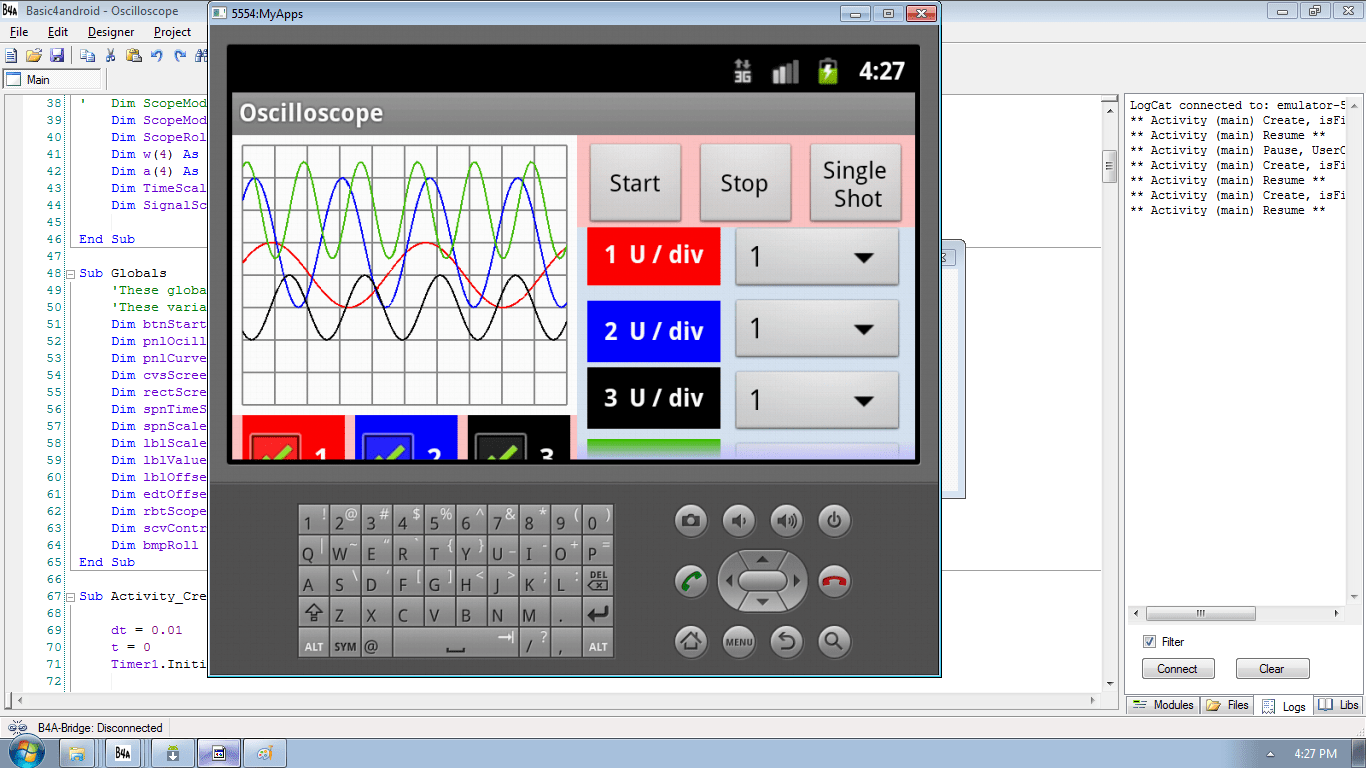The image size is (1366, 768).
Task: Save the project with the floppy disk icon
Action: point(57,55)
